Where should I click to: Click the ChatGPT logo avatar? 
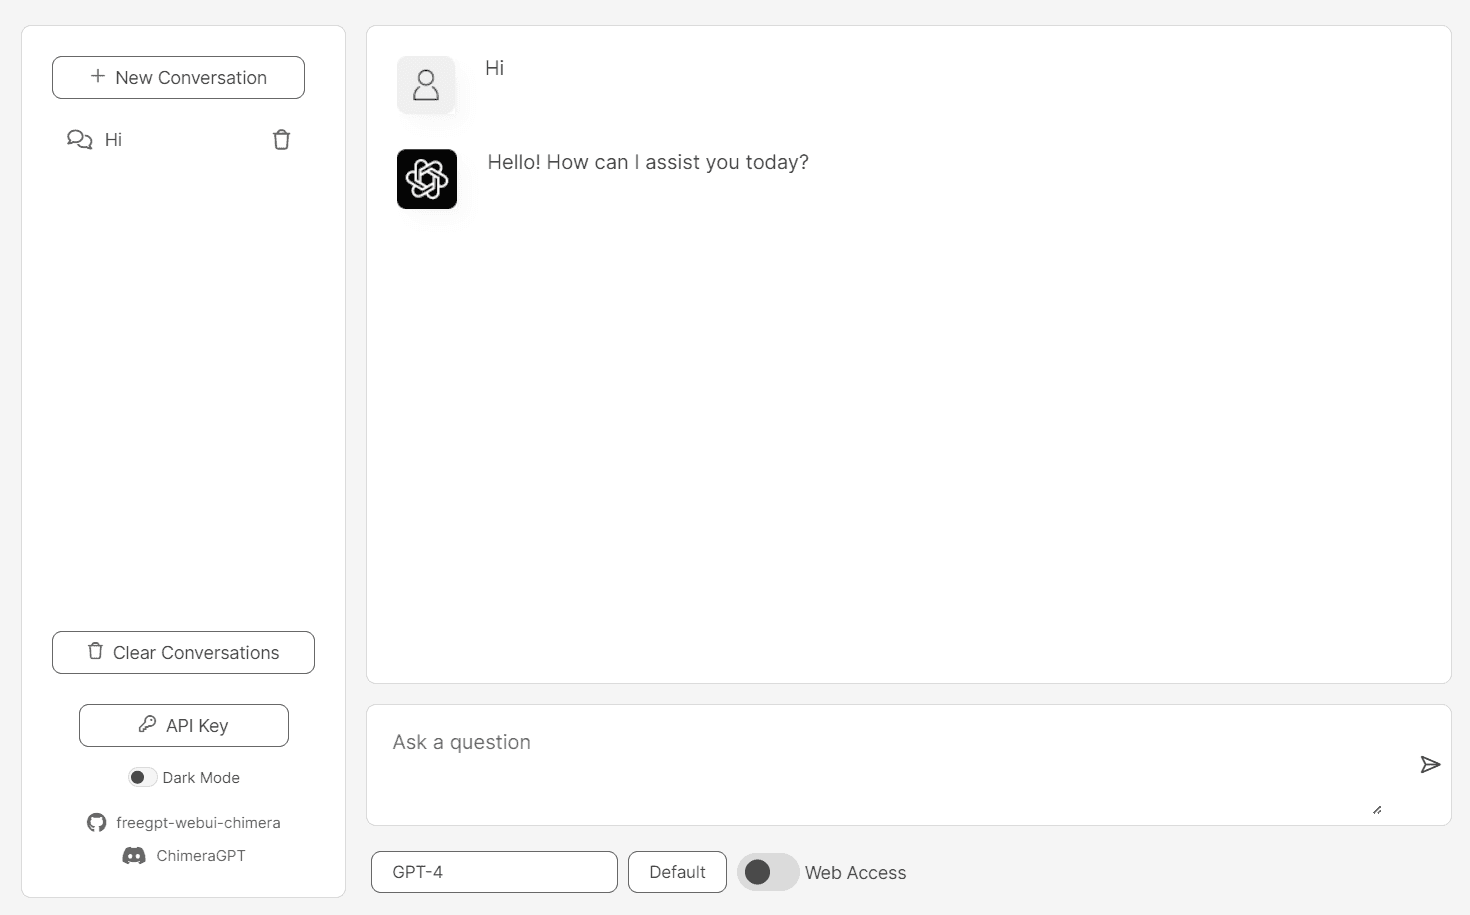(427, 179)
